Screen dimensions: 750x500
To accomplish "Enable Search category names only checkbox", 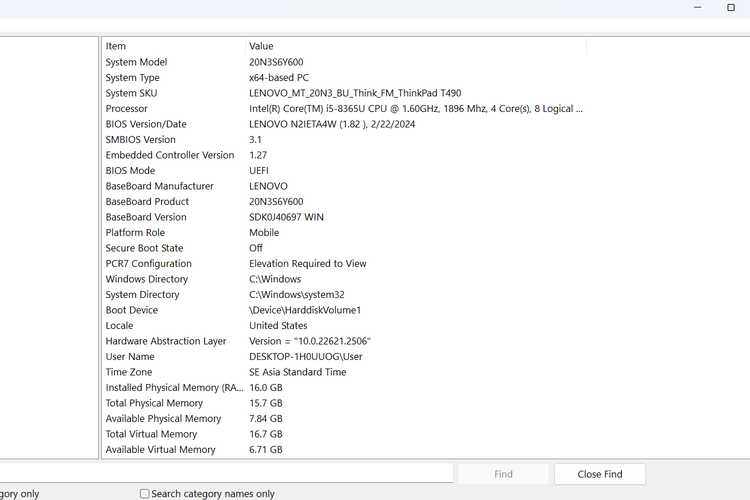I will (145, 494).
